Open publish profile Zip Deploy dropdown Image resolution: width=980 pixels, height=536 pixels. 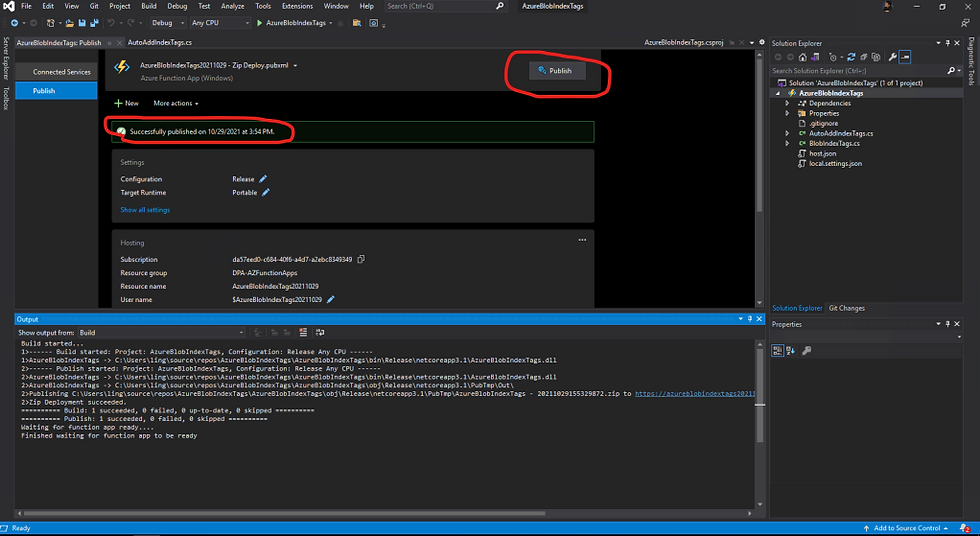pos(296,66)
